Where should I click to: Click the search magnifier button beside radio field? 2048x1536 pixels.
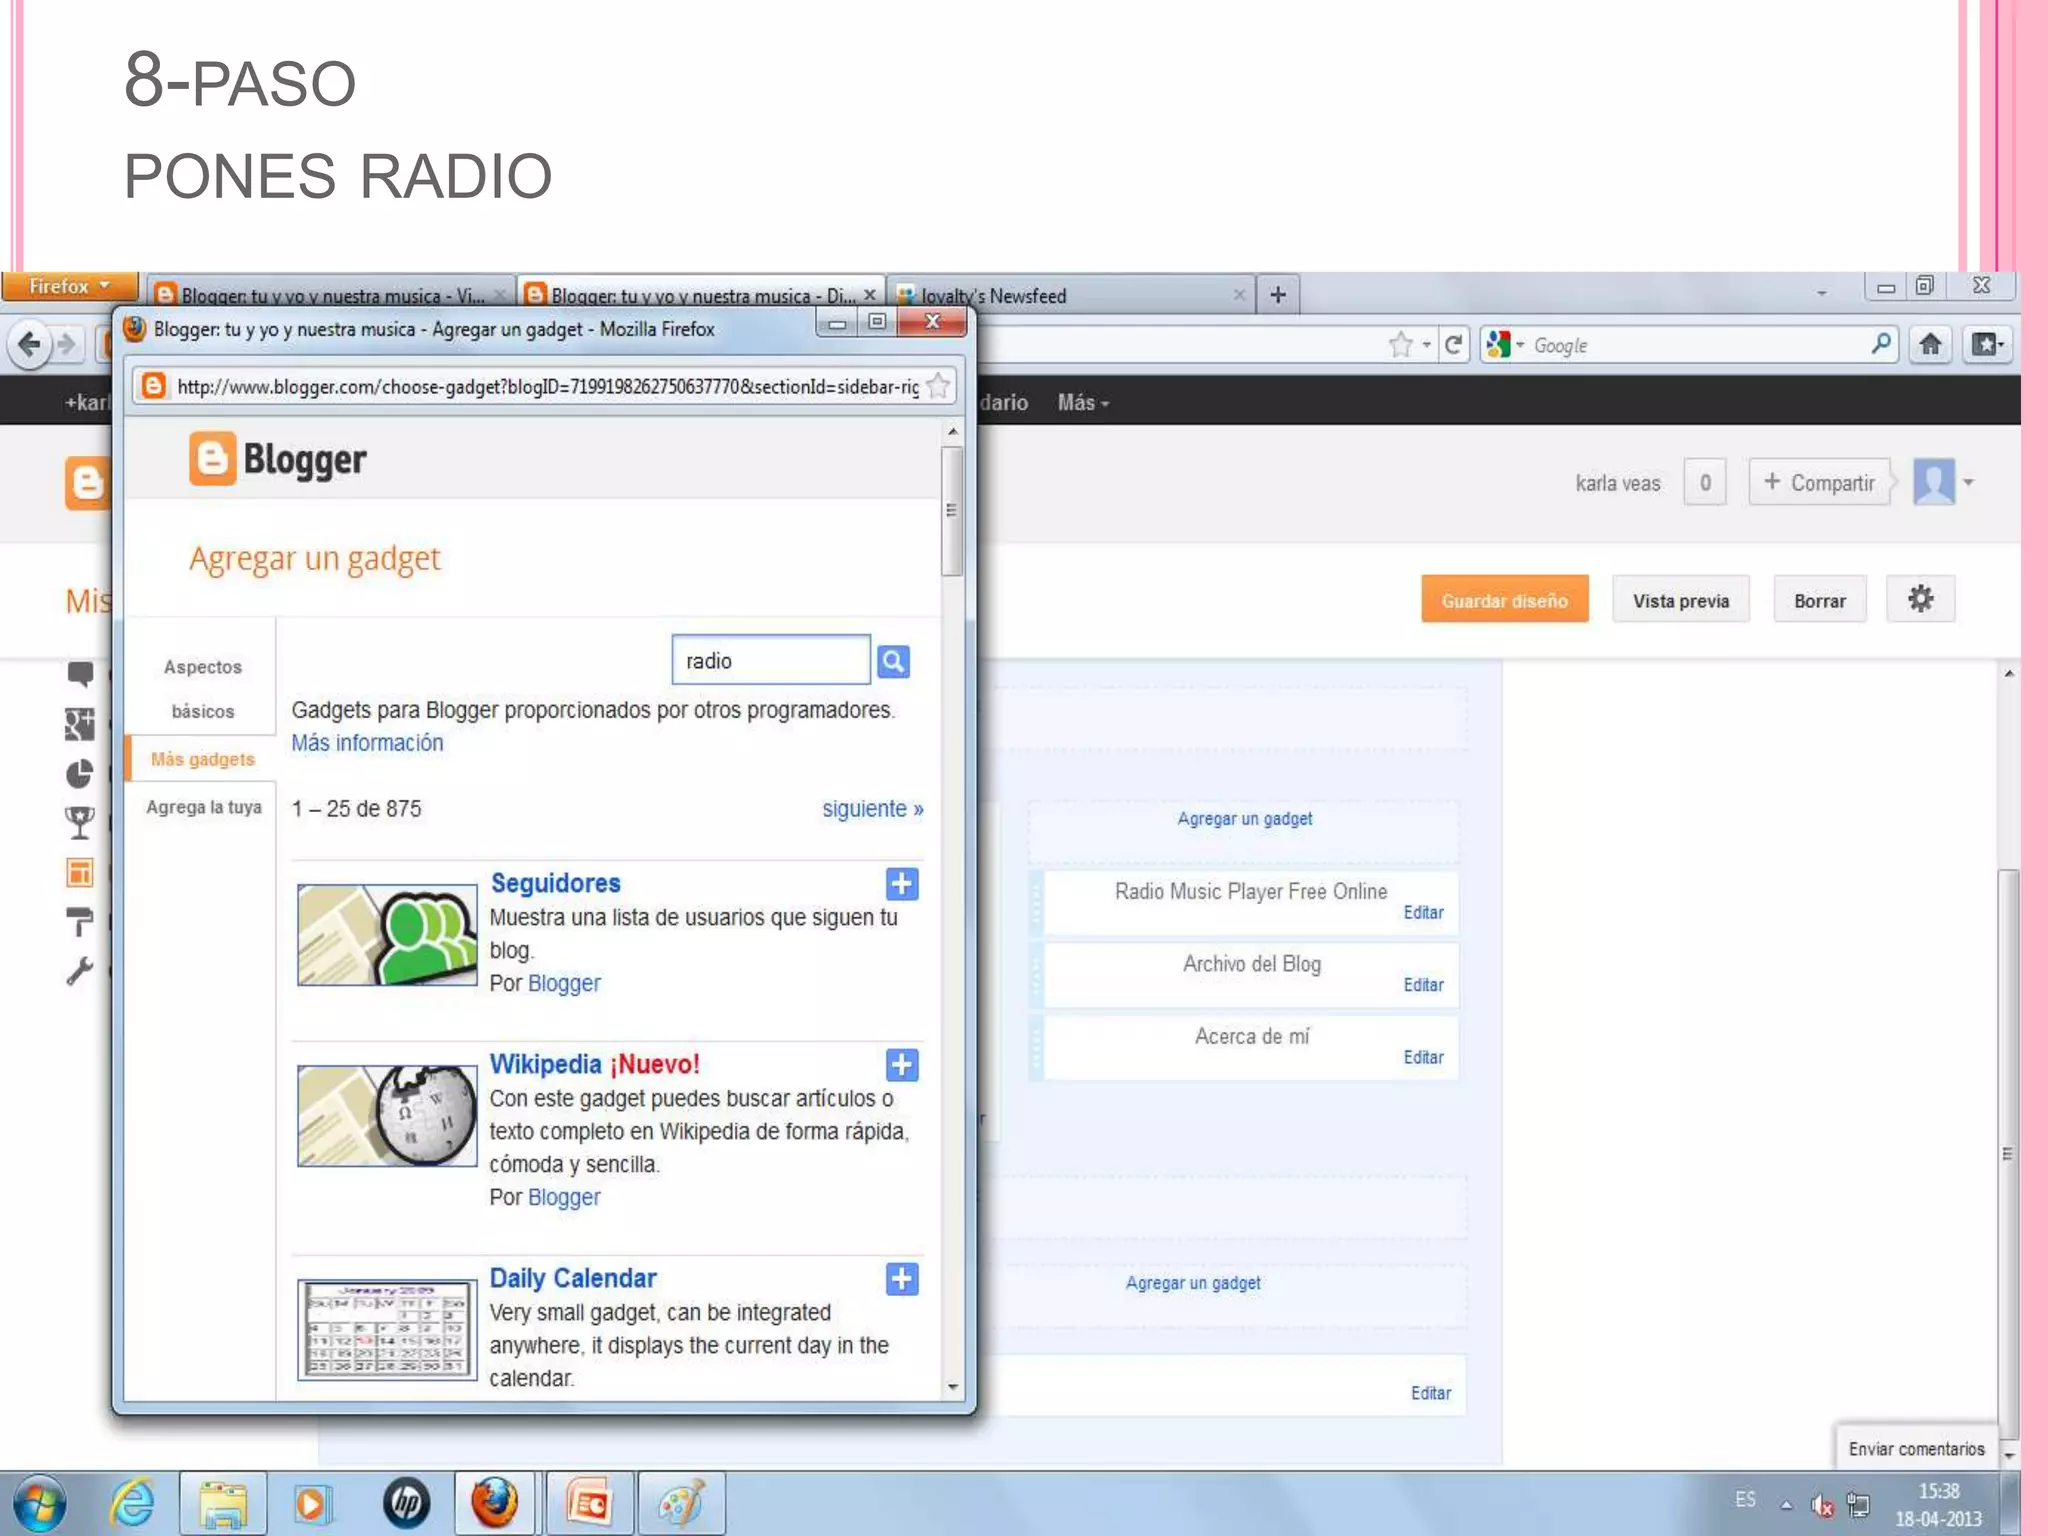pos(893,661)
